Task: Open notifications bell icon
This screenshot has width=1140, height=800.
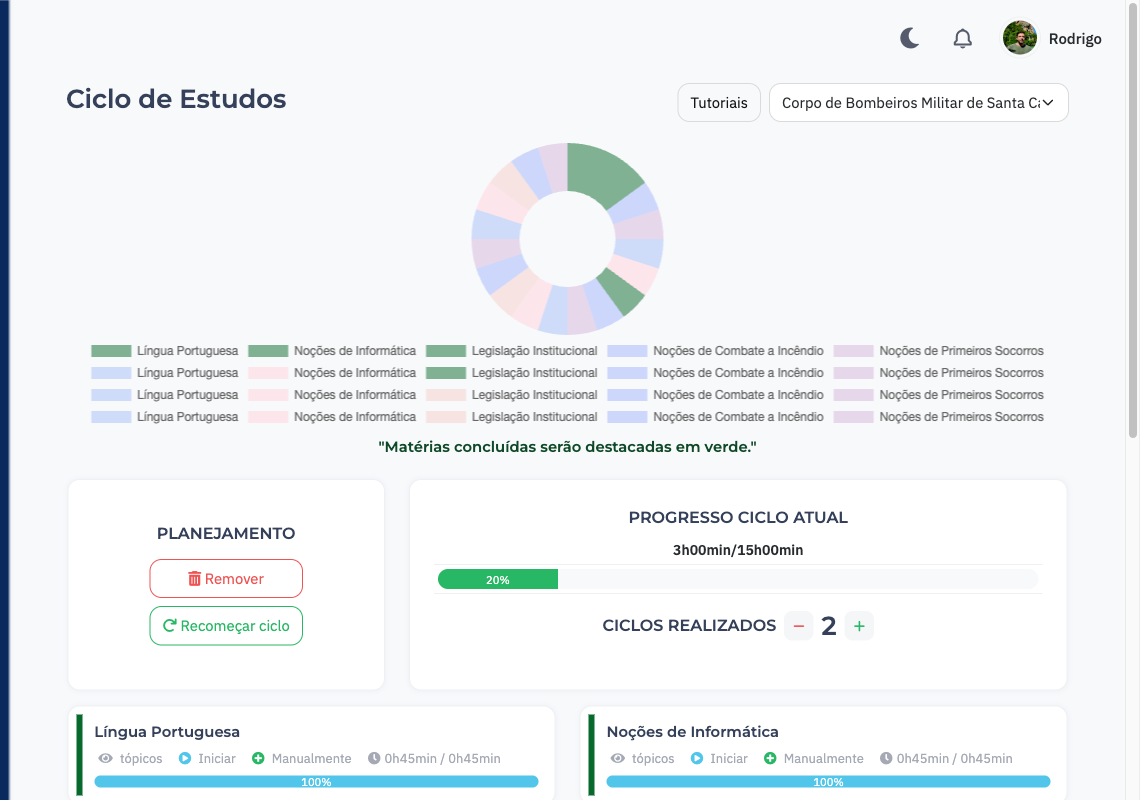Action: pyautogui.click(x=962, y=39)
